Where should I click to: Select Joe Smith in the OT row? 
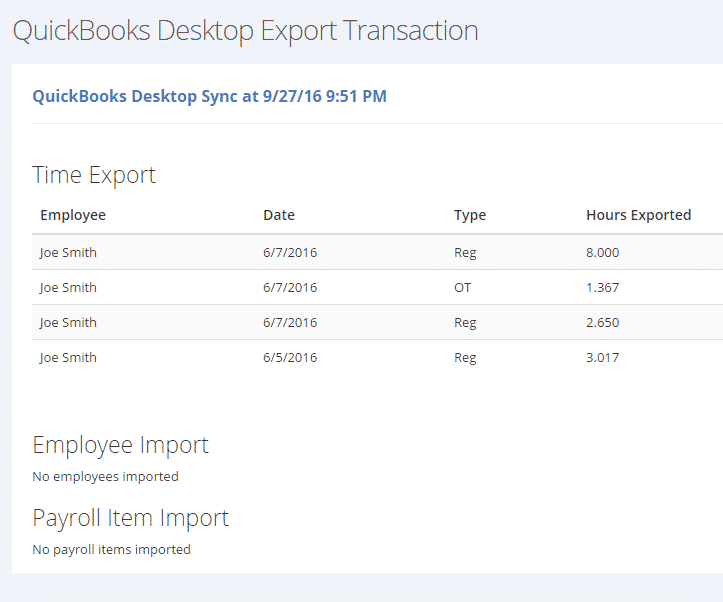coord(68,288)
